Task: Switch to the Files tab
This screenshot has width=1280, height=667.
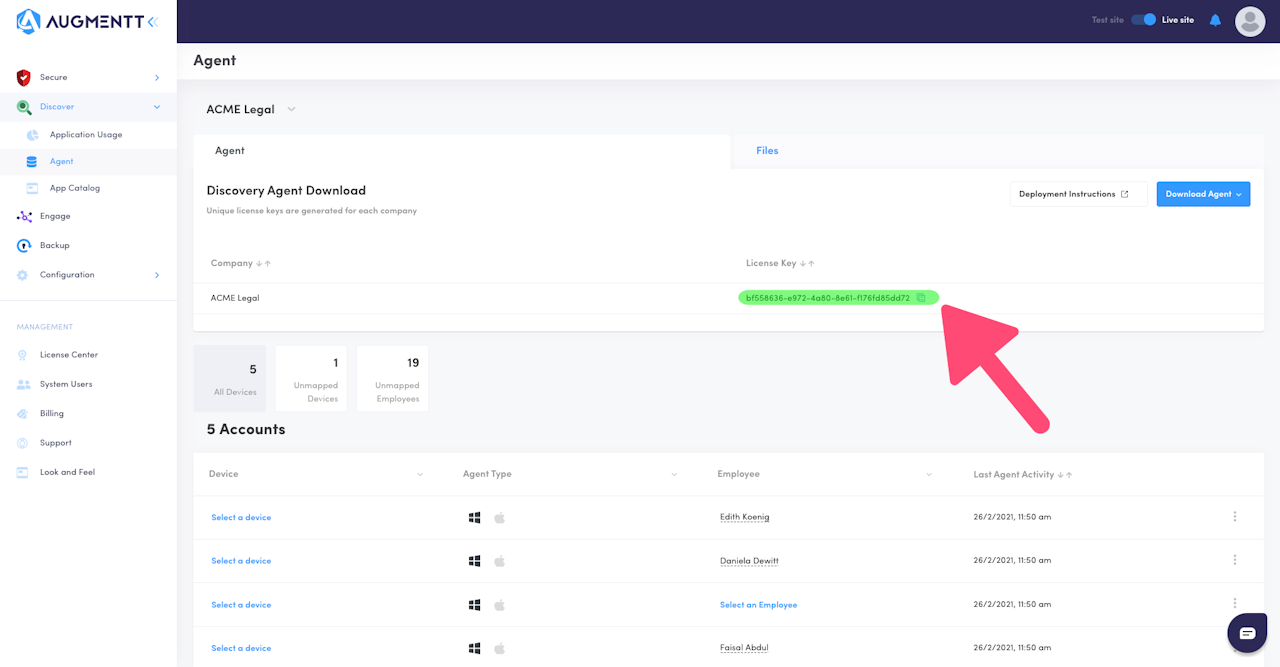Action: pyautogui.click(x=767, y=151)
